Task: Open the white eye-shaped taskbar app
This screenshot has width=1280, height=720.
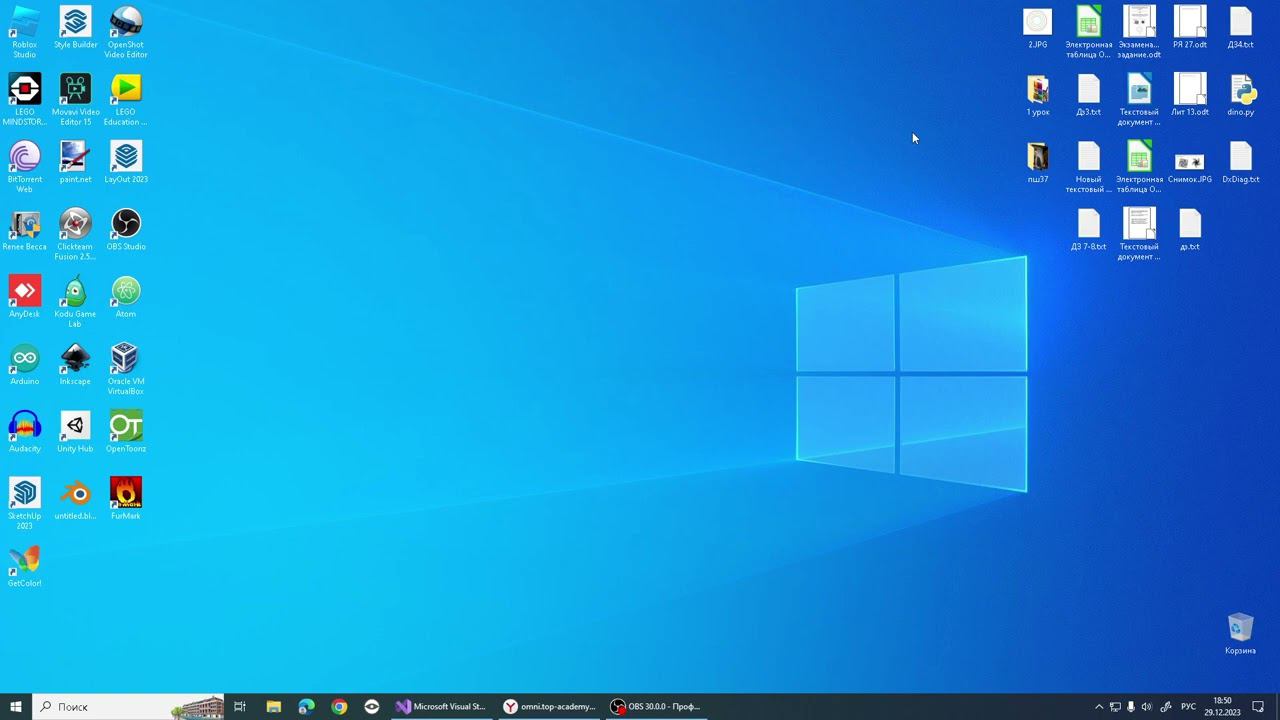Action: pos(372,706)
